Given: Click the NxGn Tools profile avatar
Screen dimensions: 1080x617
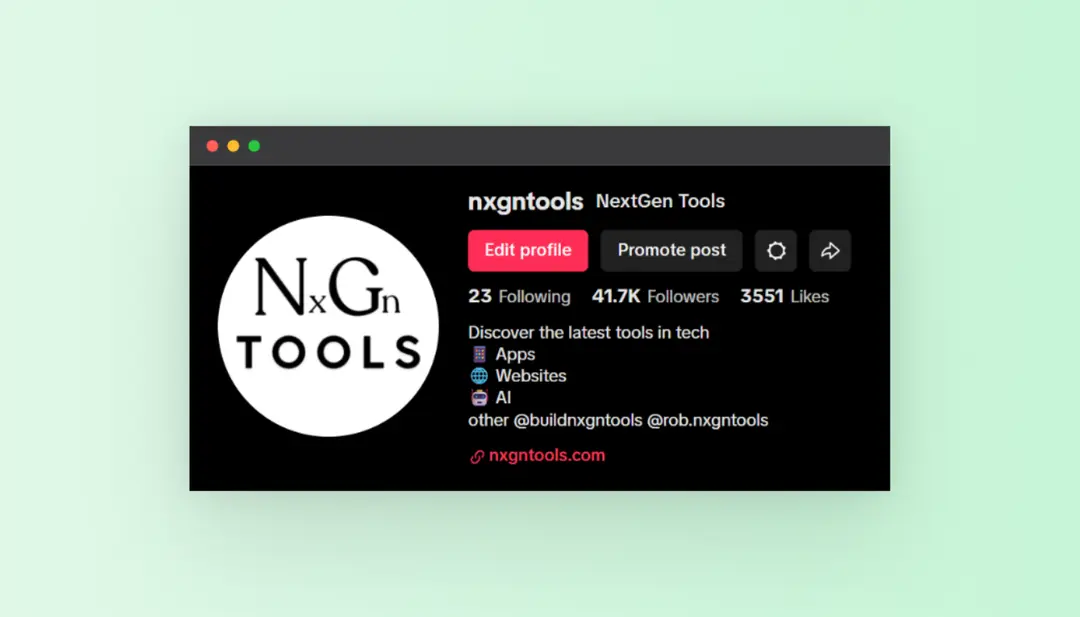Looking at the screenshot, I should [328, 326].
